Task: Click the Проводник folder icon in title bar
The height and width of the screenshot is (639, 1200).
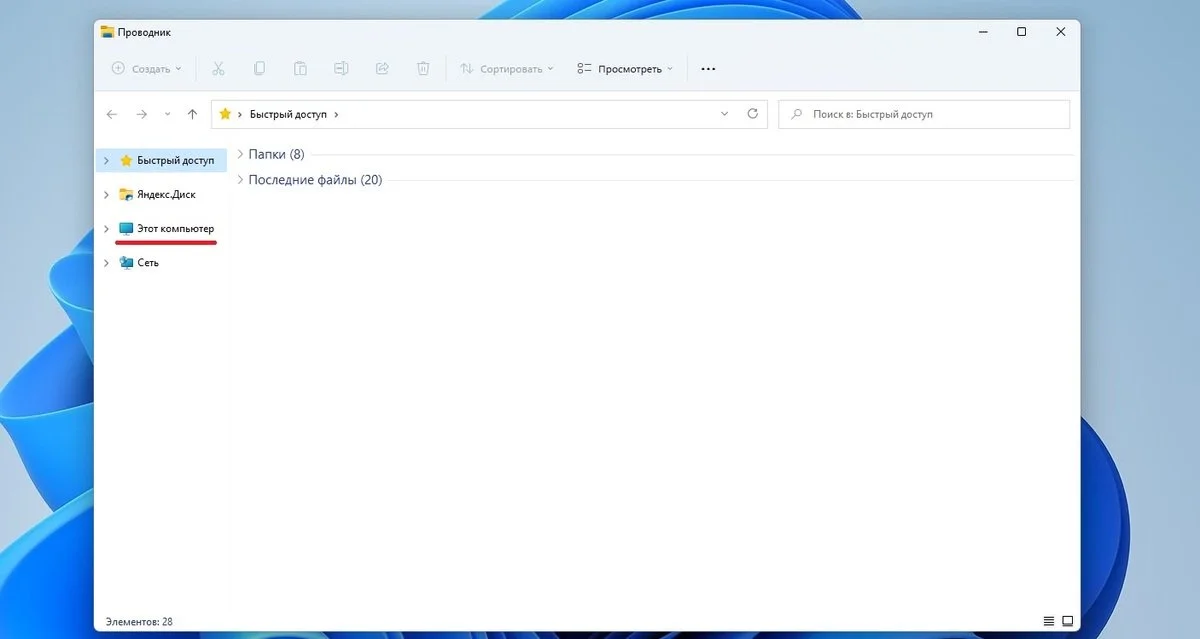Action: point(107,32)
